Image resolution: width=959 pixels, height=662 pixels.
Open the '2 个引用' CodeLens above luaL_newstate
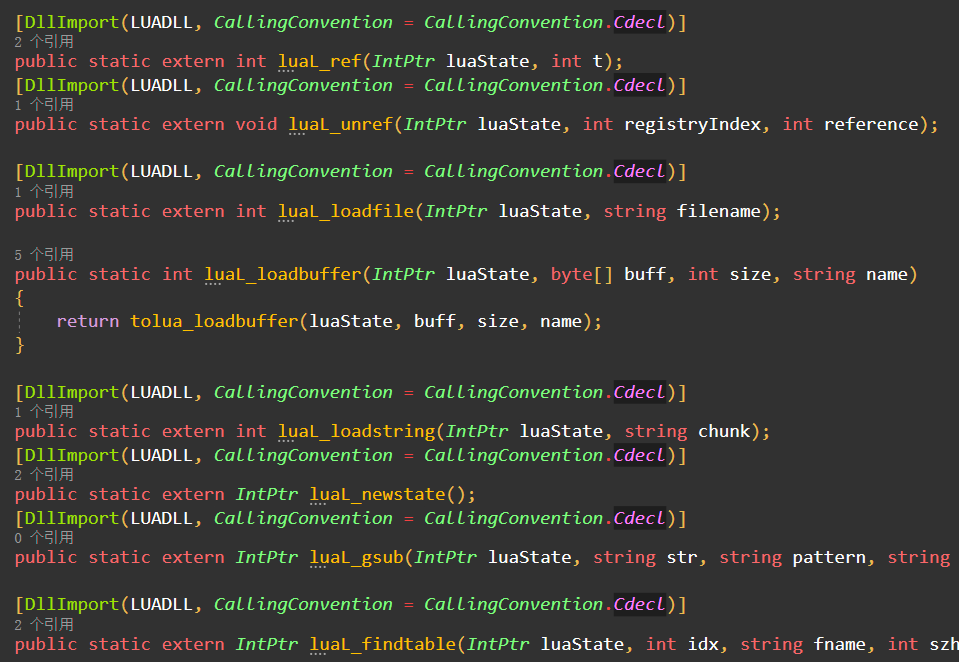[44, 475]
